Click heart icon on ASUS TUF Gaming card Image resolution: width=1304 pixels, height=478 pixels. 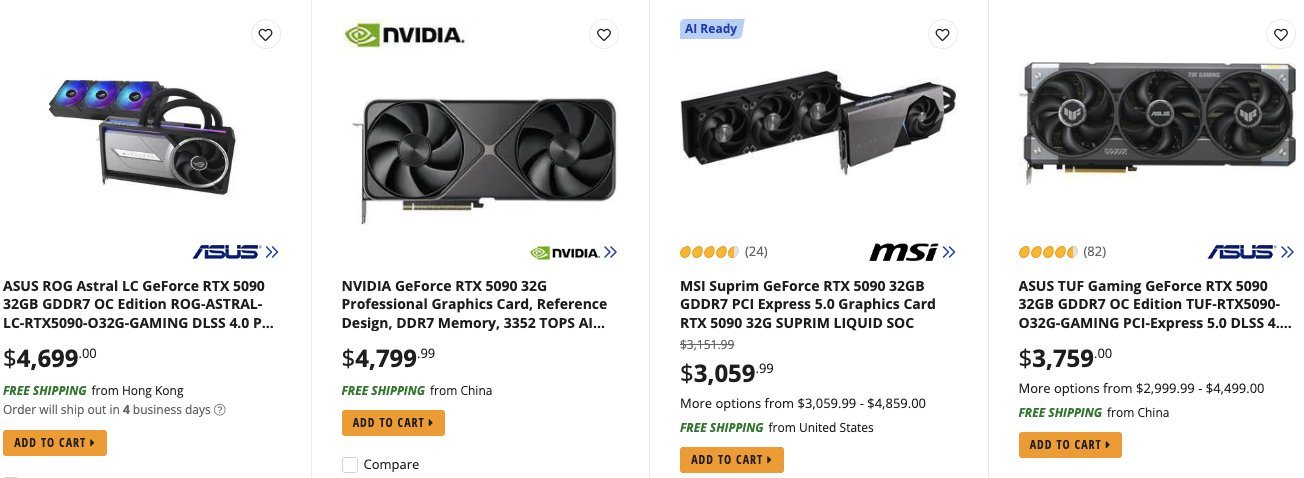1280,35
